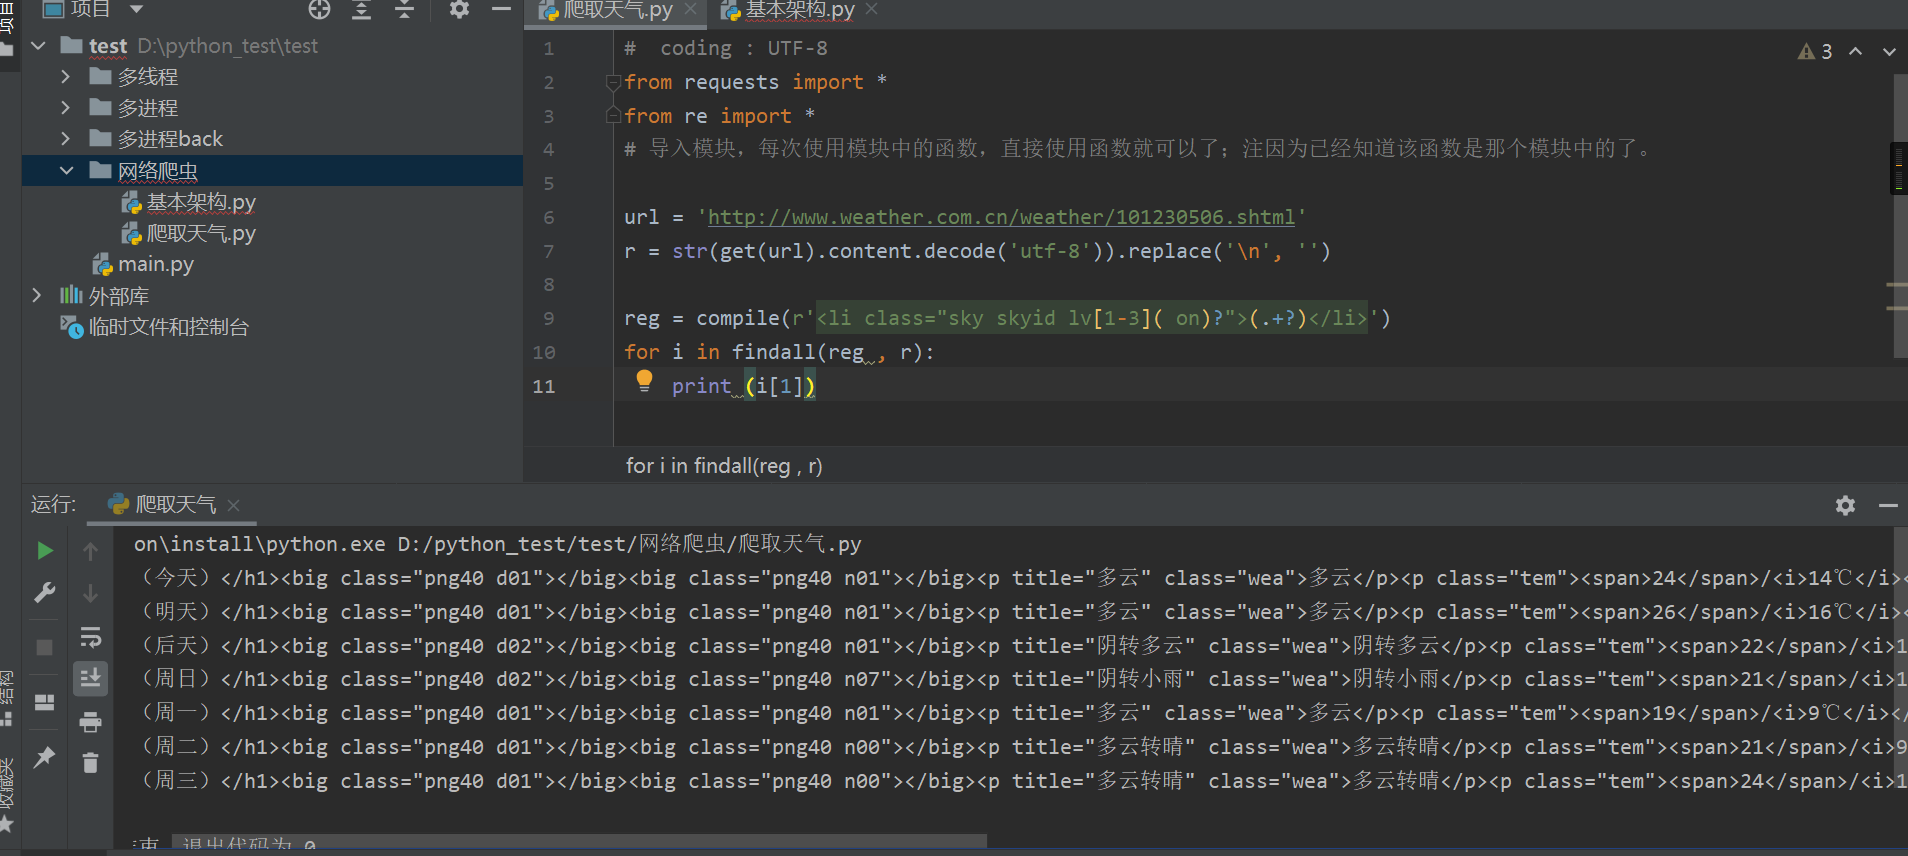Expand the 外部库 node
Screen dimensions: 1908x856
point(37,296)
